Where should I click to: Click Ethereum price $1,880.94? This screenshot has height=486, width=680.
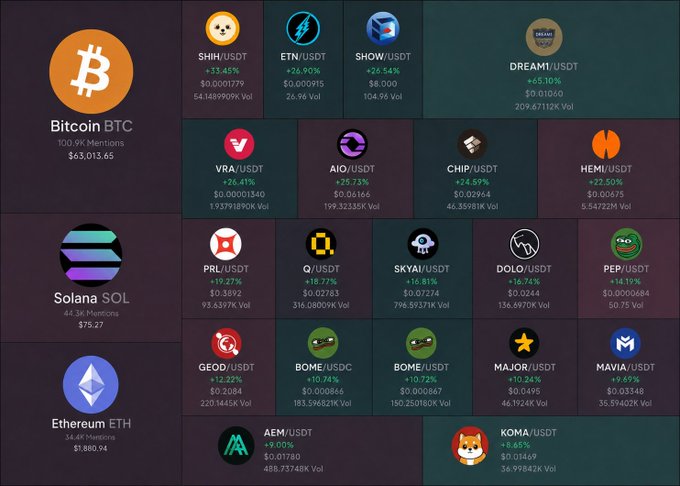pyautogui.click(x=90, y=448)
